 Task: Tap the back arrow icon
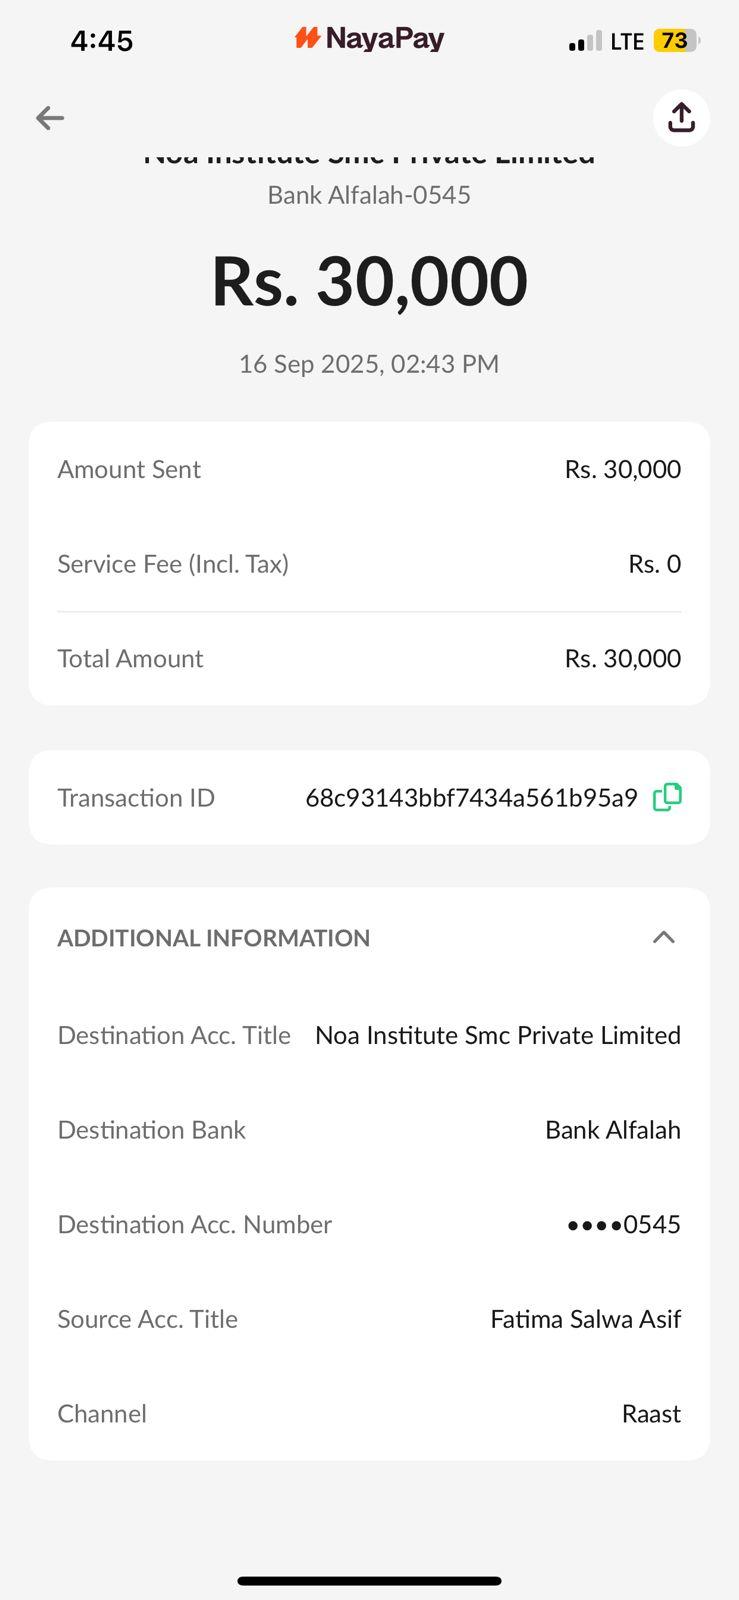pos(50,118)
